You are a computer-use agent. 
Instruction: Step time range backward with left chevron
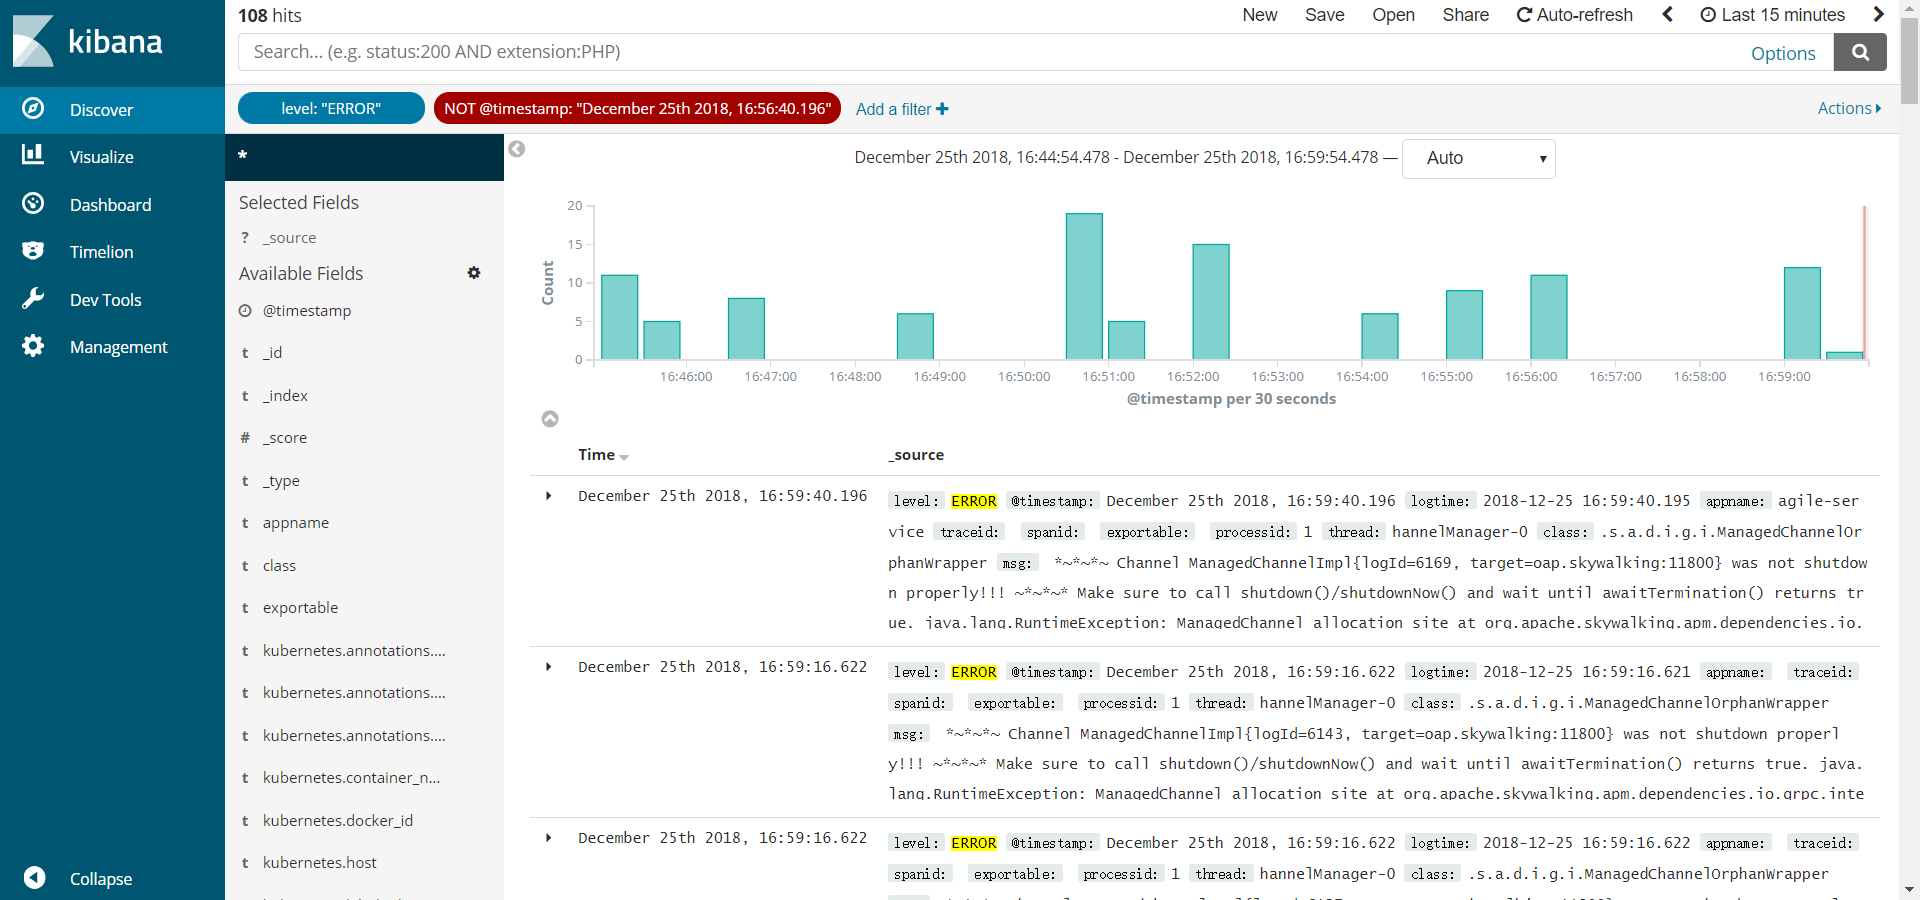pyautogui.click(x=1667, y=14)
